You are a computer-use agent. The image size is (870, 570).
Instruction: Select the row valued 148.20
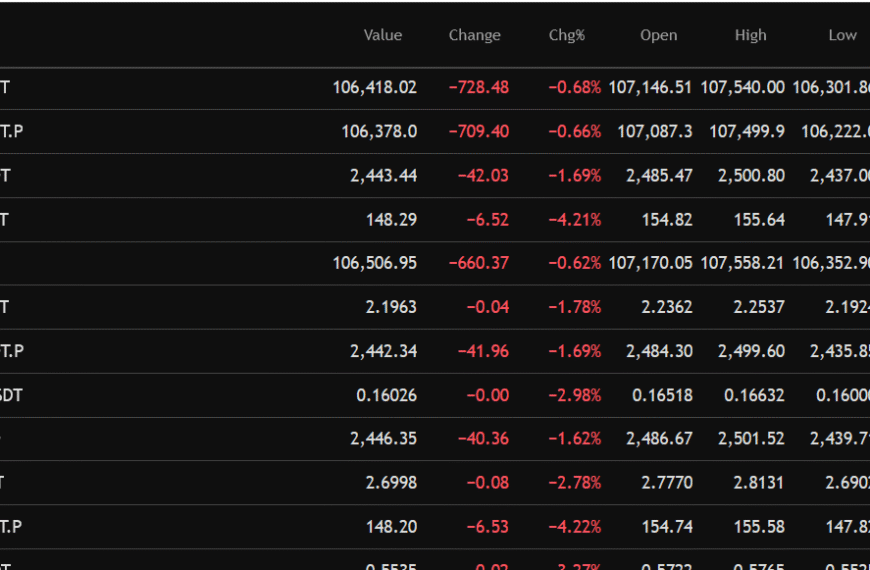tap(391, 527)
